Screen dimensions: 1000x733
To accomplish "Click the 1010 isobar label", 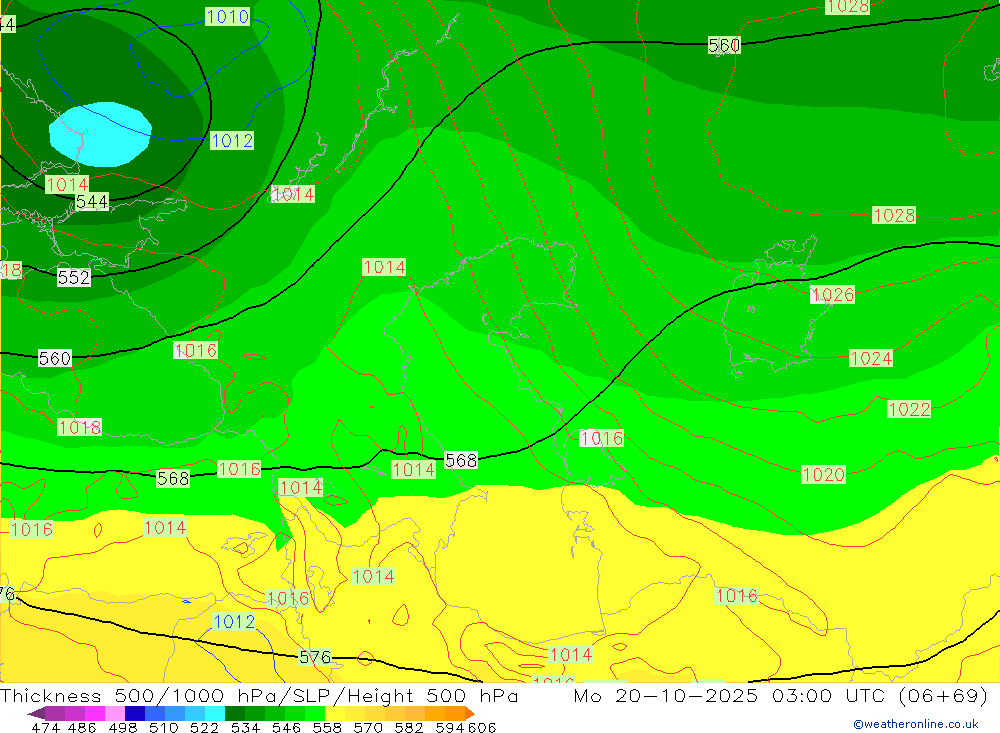I will click(x=228, y=17).
